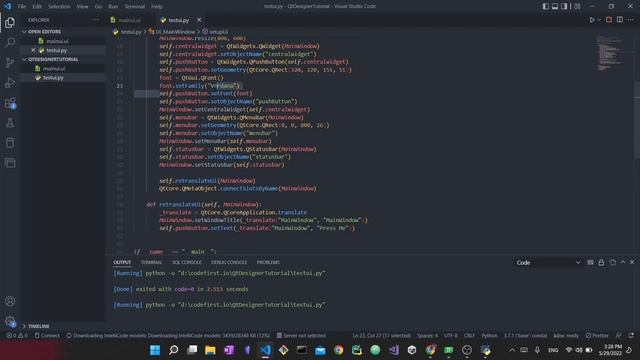Viewport: 640px width, 360px height.
Task: Open Windows Start menu
Action: pyautogui.click(x=155, y=350)
